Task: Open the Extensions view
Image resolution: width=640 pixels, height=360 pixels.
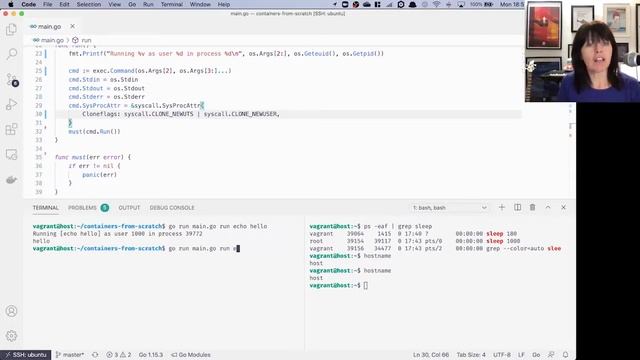Action: [11, 129]
